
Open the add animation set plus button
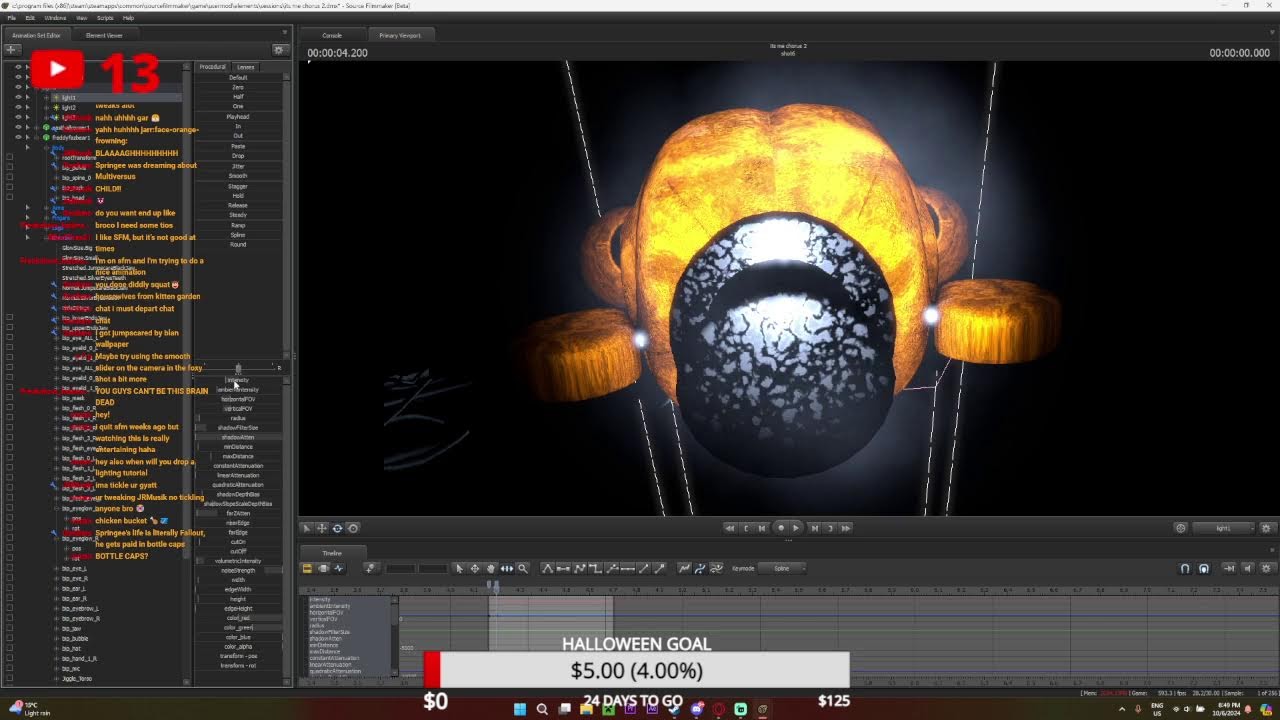(x=13, y=49)
